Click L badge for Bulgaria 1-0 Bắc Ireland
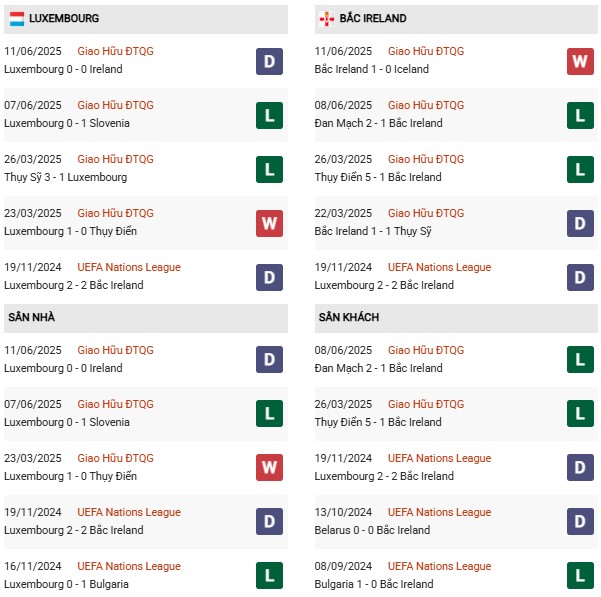This screenshot has width=601, height=597. point(580,576)
